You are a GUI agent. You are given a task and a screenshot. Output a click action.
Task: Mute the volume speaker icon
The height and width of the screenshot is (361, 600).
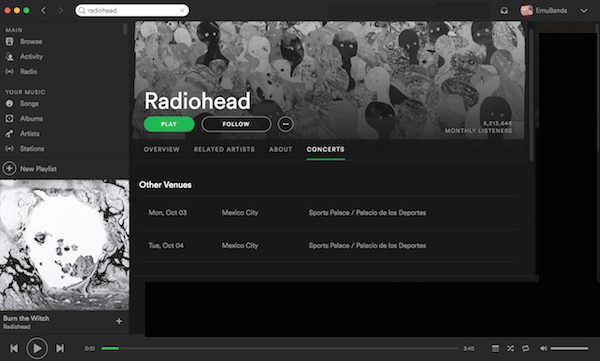pyautogui.click(x=543, y=348)
